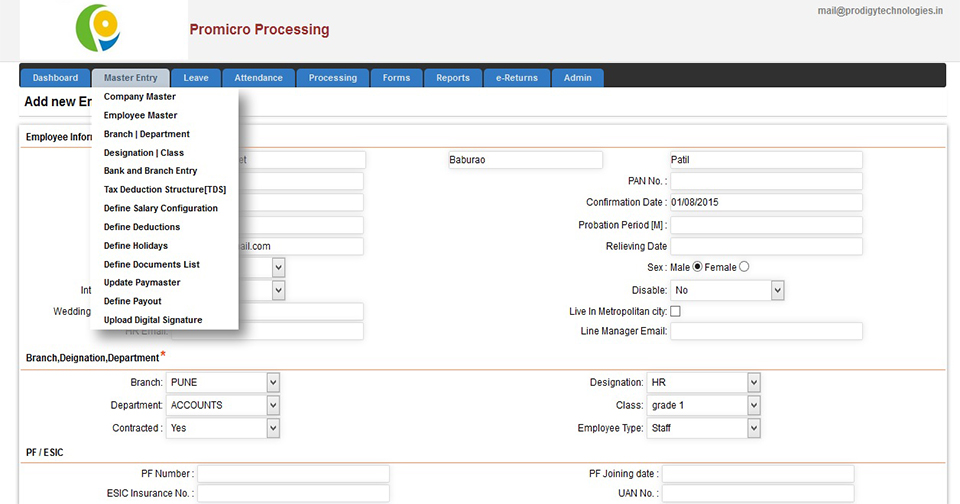Focus the UAN No. field
The image size is (960, 504).
point(758,494)
